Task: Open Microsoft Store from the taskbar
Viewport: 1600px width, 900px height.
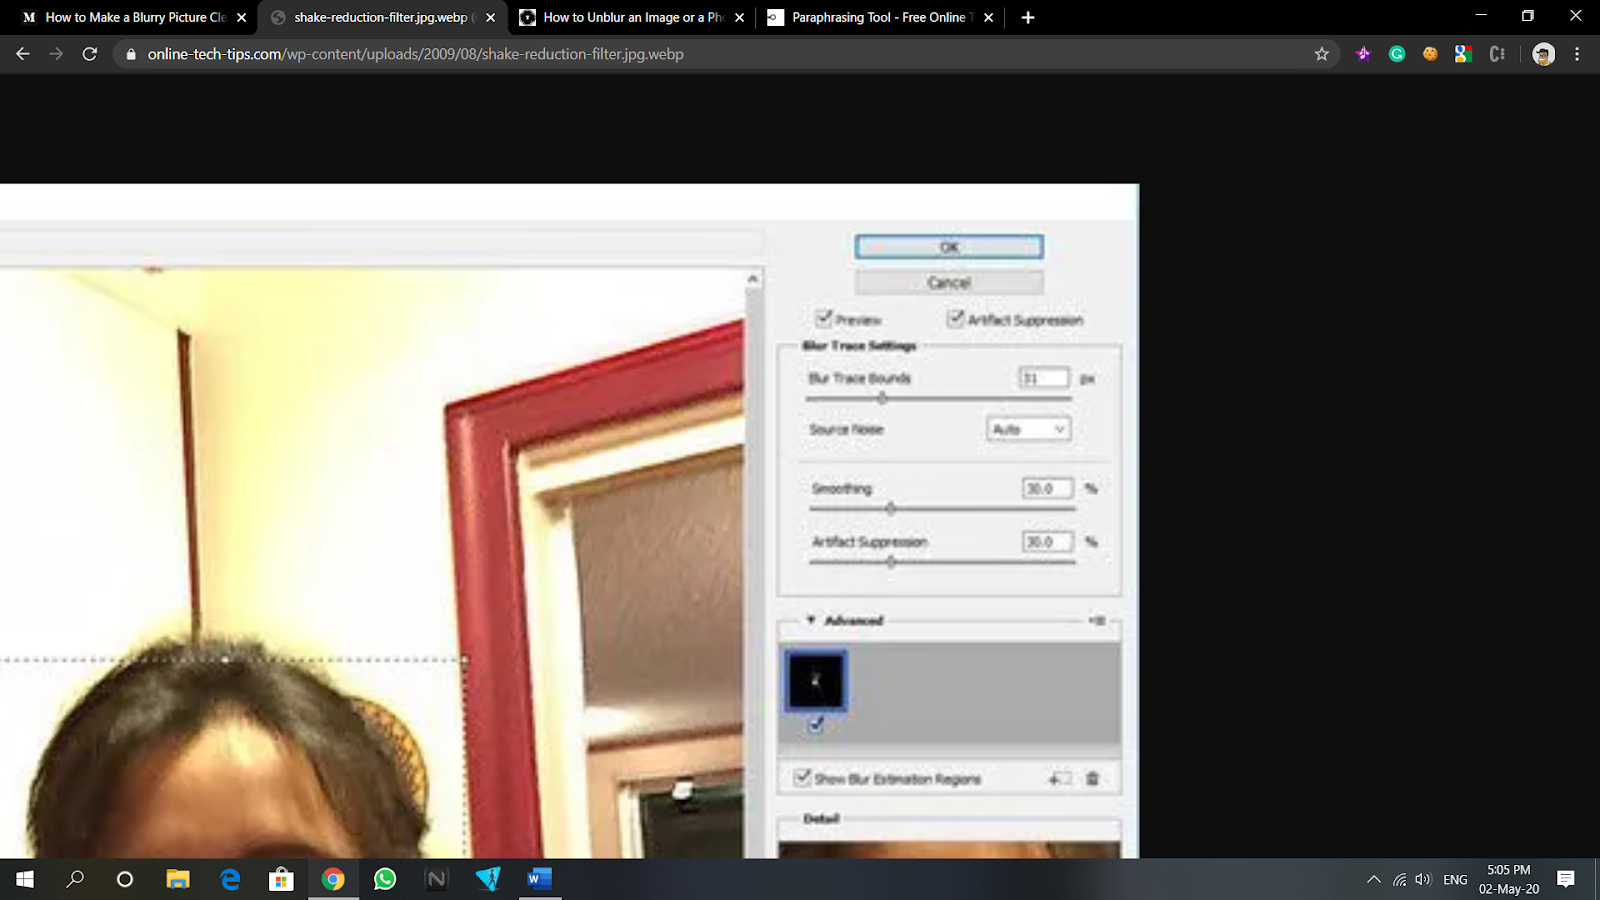Action: [281, 879]
